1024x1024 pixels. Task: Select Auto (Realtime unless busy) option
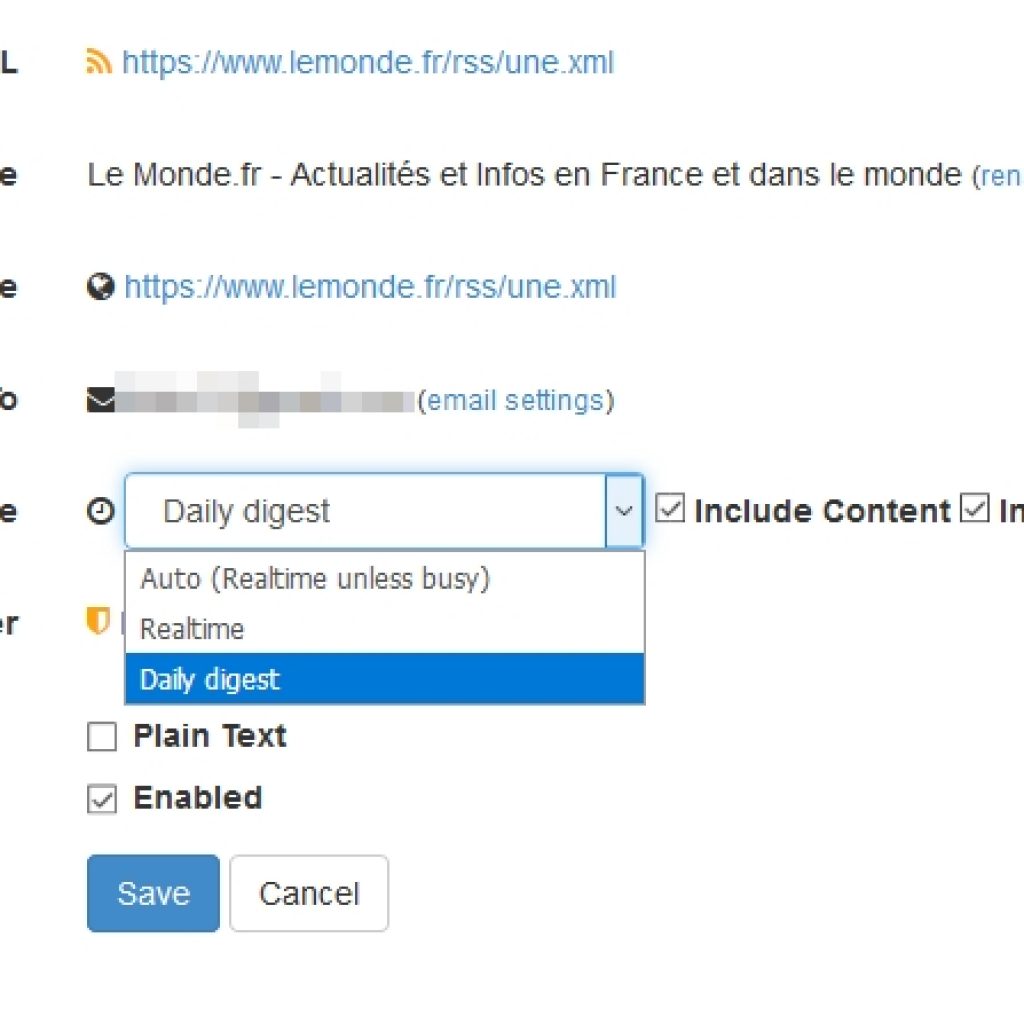click(x=385, y=579)
